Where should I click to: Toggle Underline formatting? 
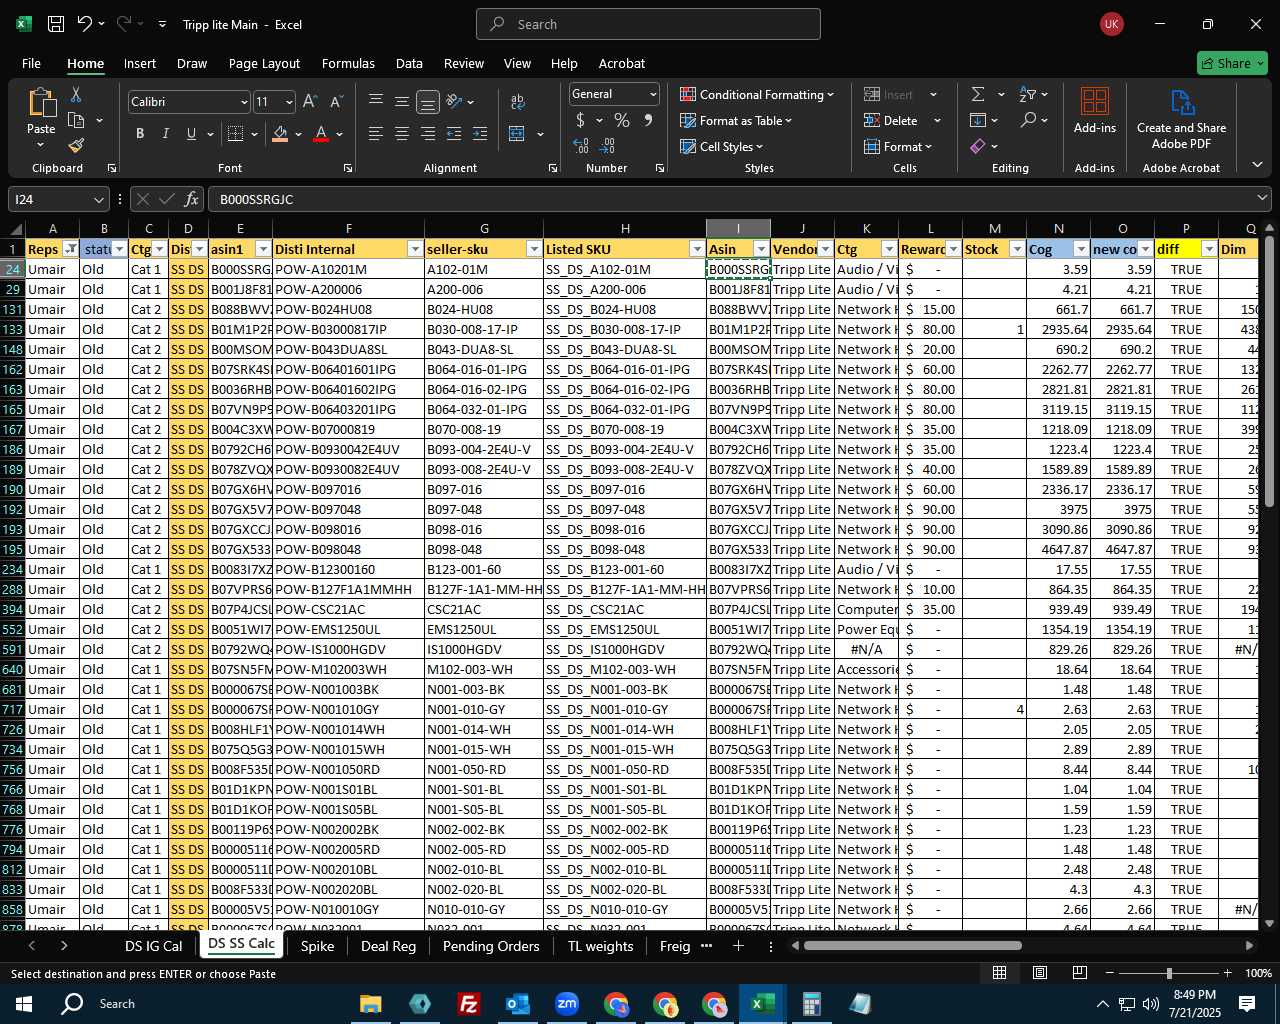[192, 133]
